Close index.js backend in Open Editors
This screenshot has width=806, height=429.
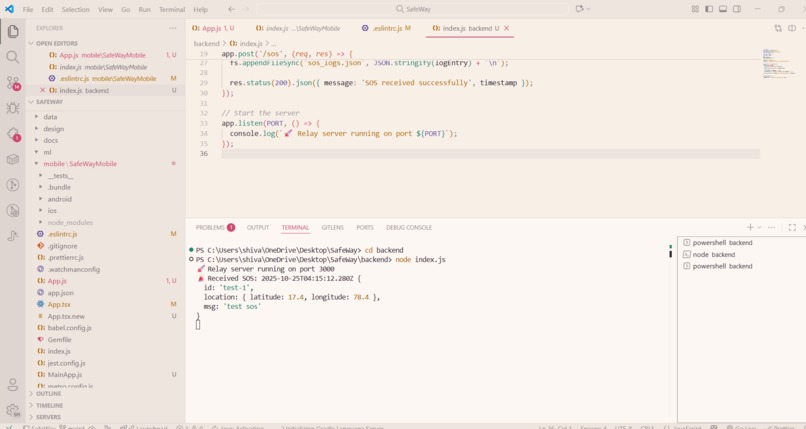(43, 90)
